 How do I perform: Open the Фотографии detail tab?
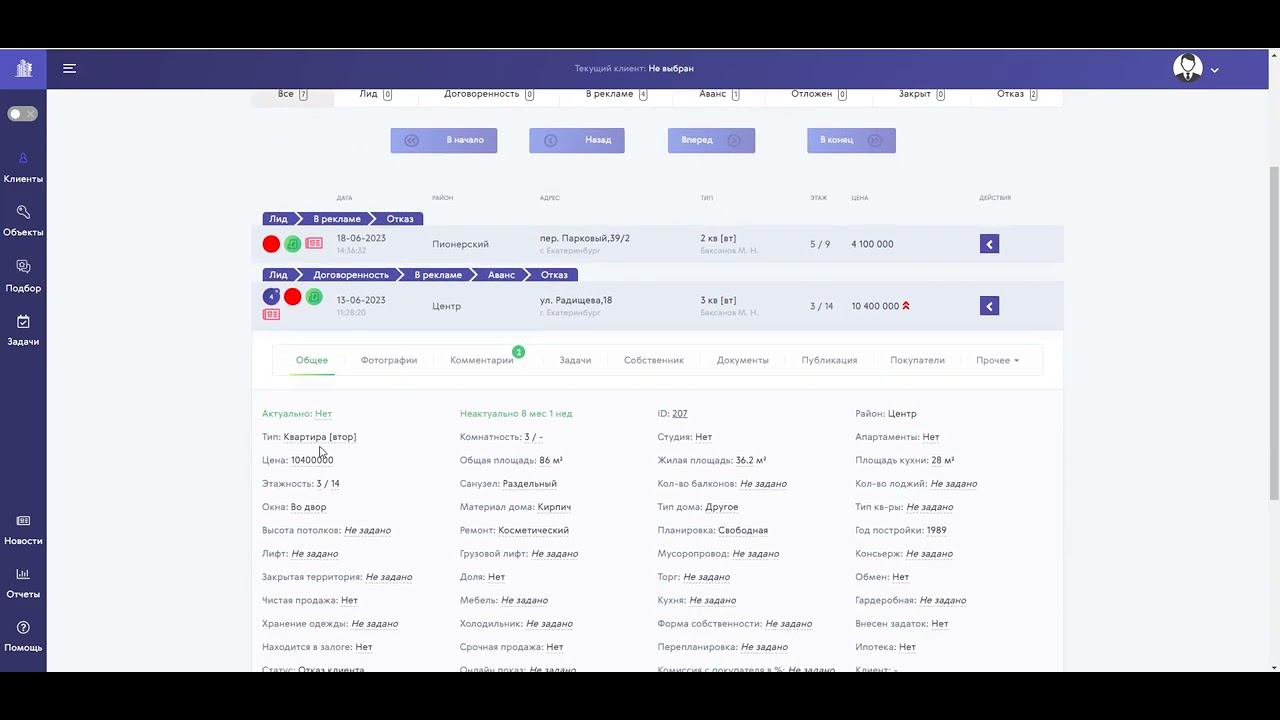click(x=389, y=360)
